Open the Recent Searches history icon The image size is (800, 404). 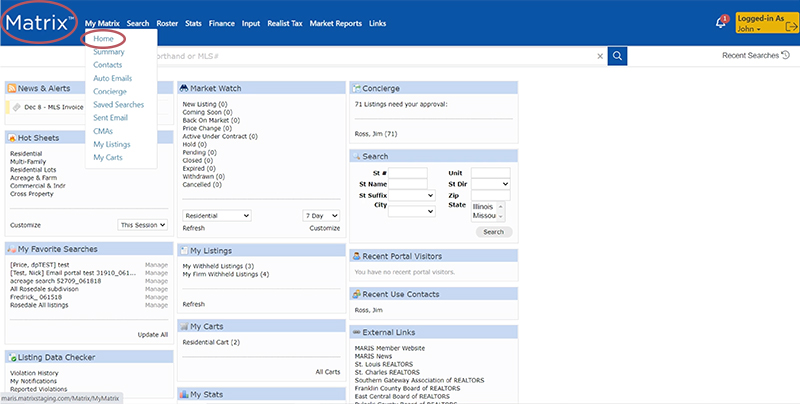pos(785,56)
